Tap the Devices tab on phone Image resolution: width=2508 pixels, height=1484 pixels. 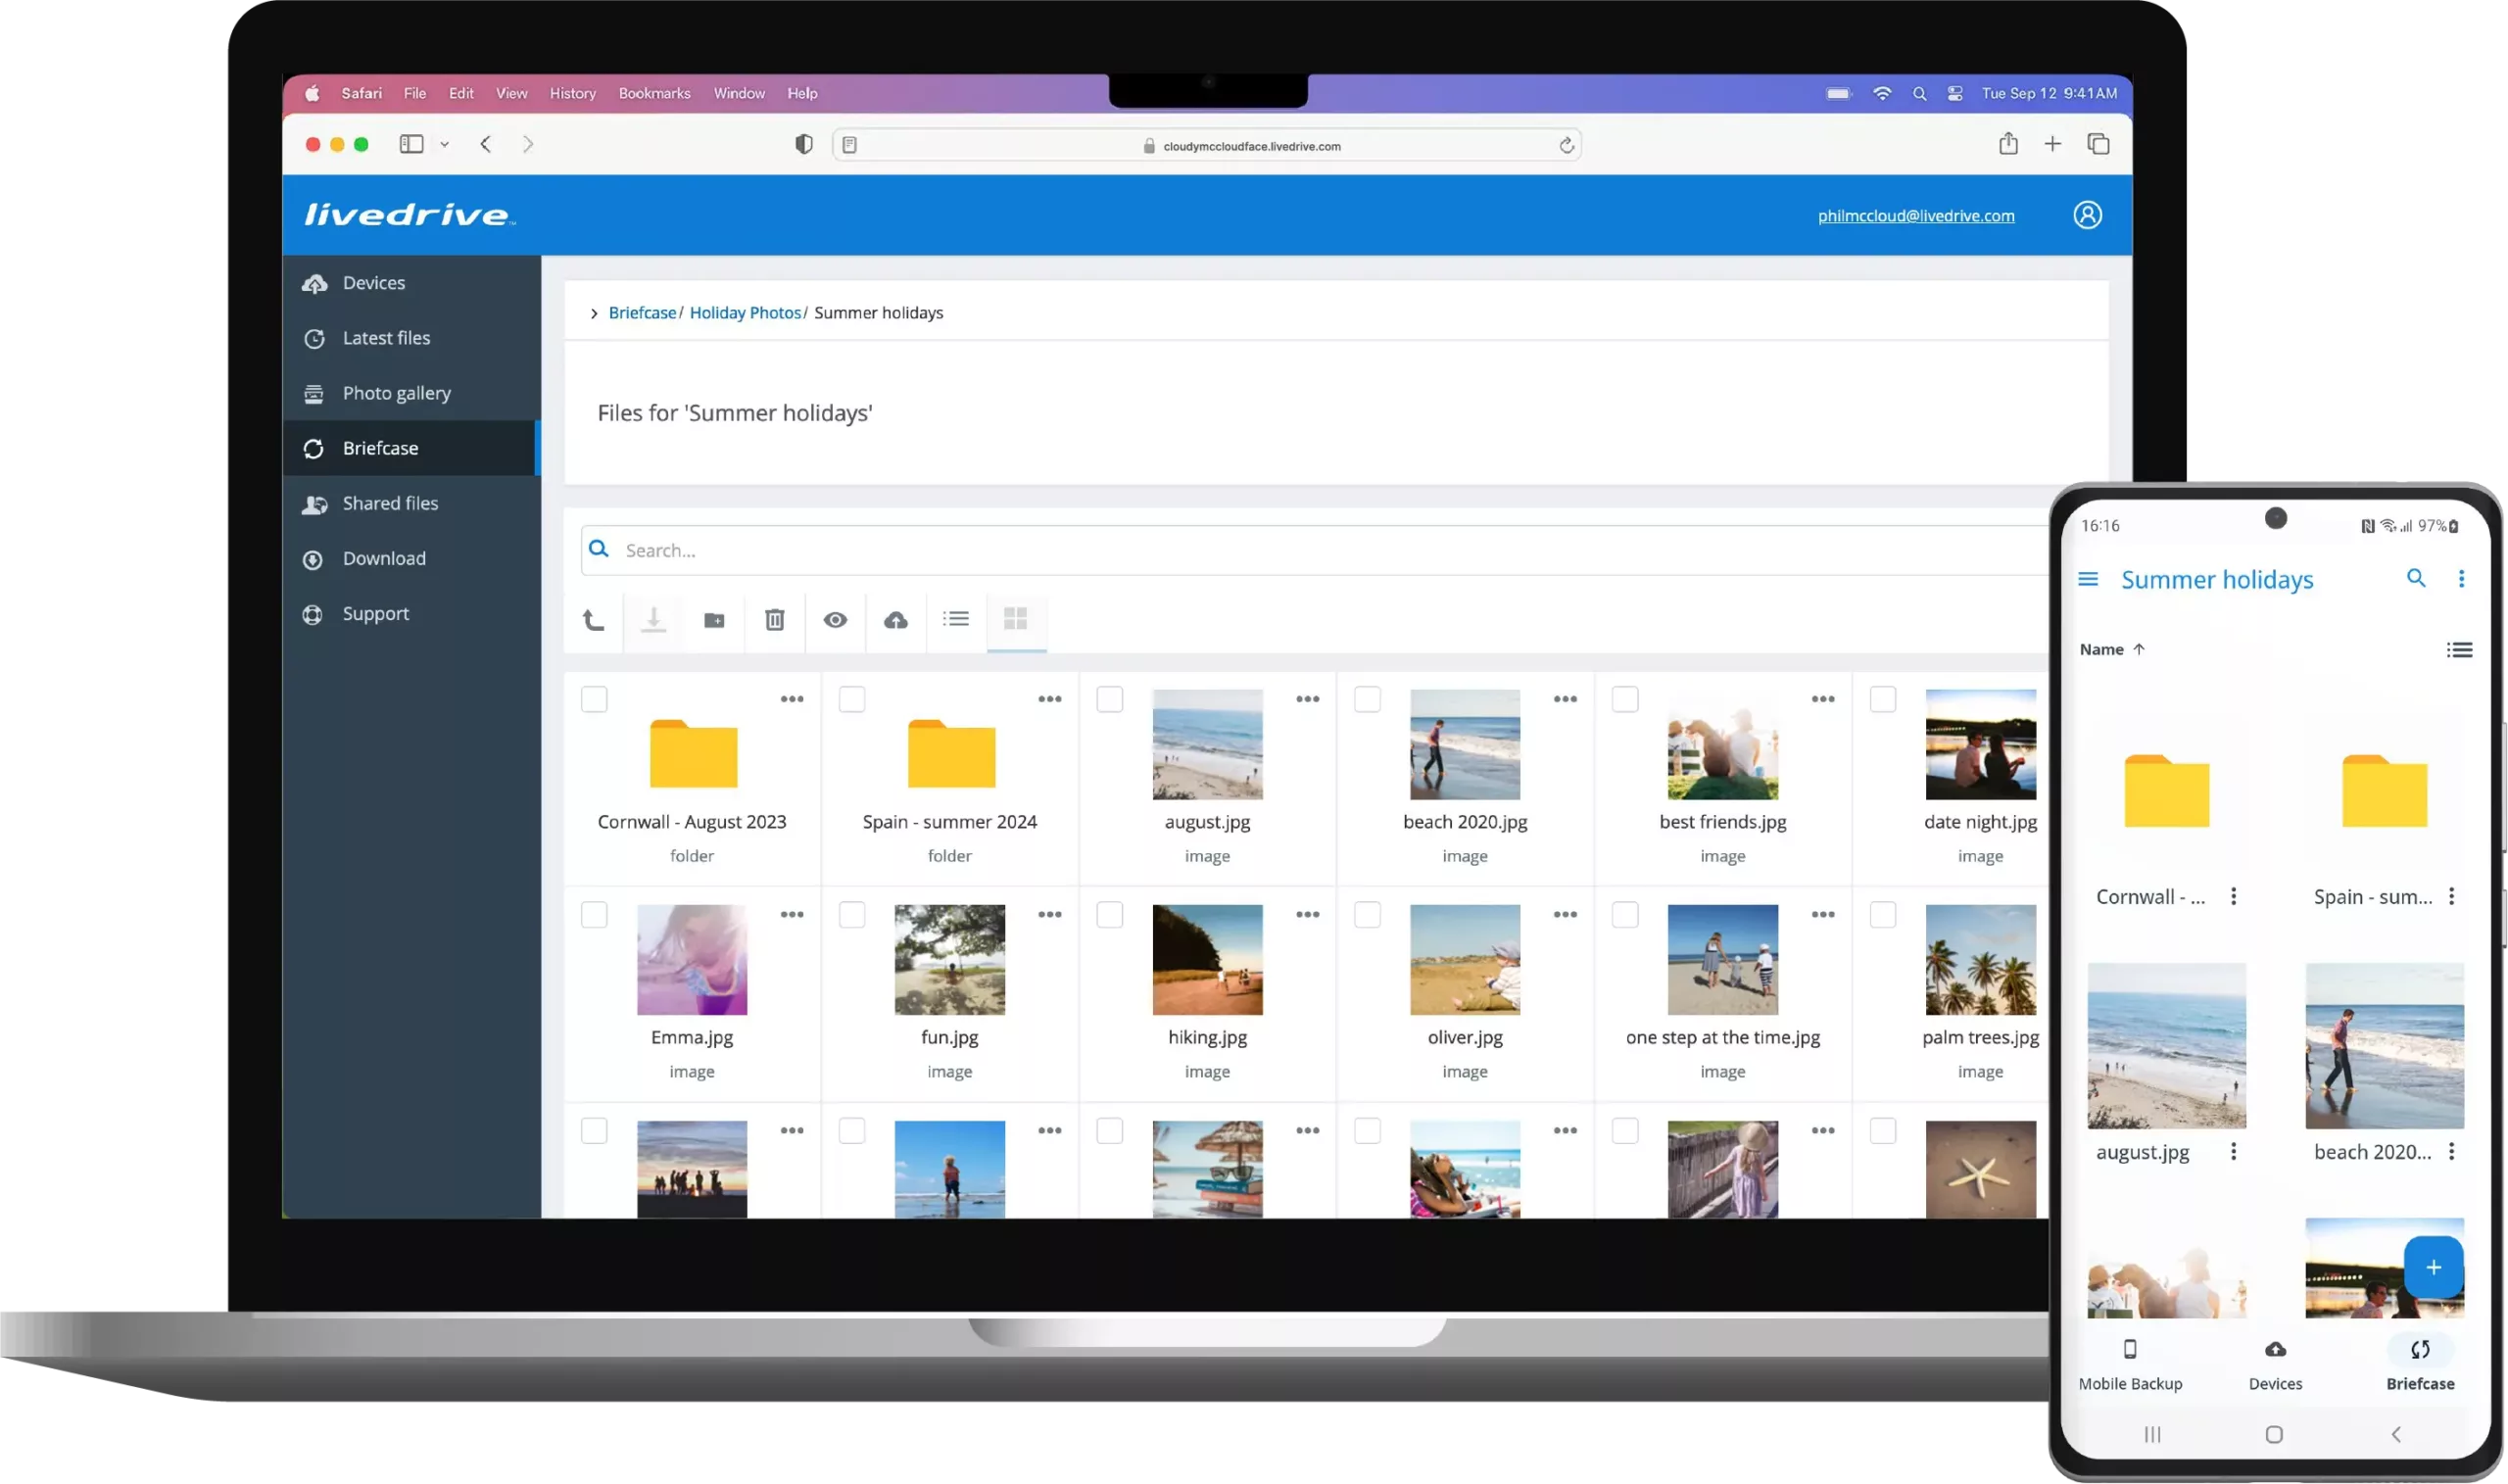2275,1365
